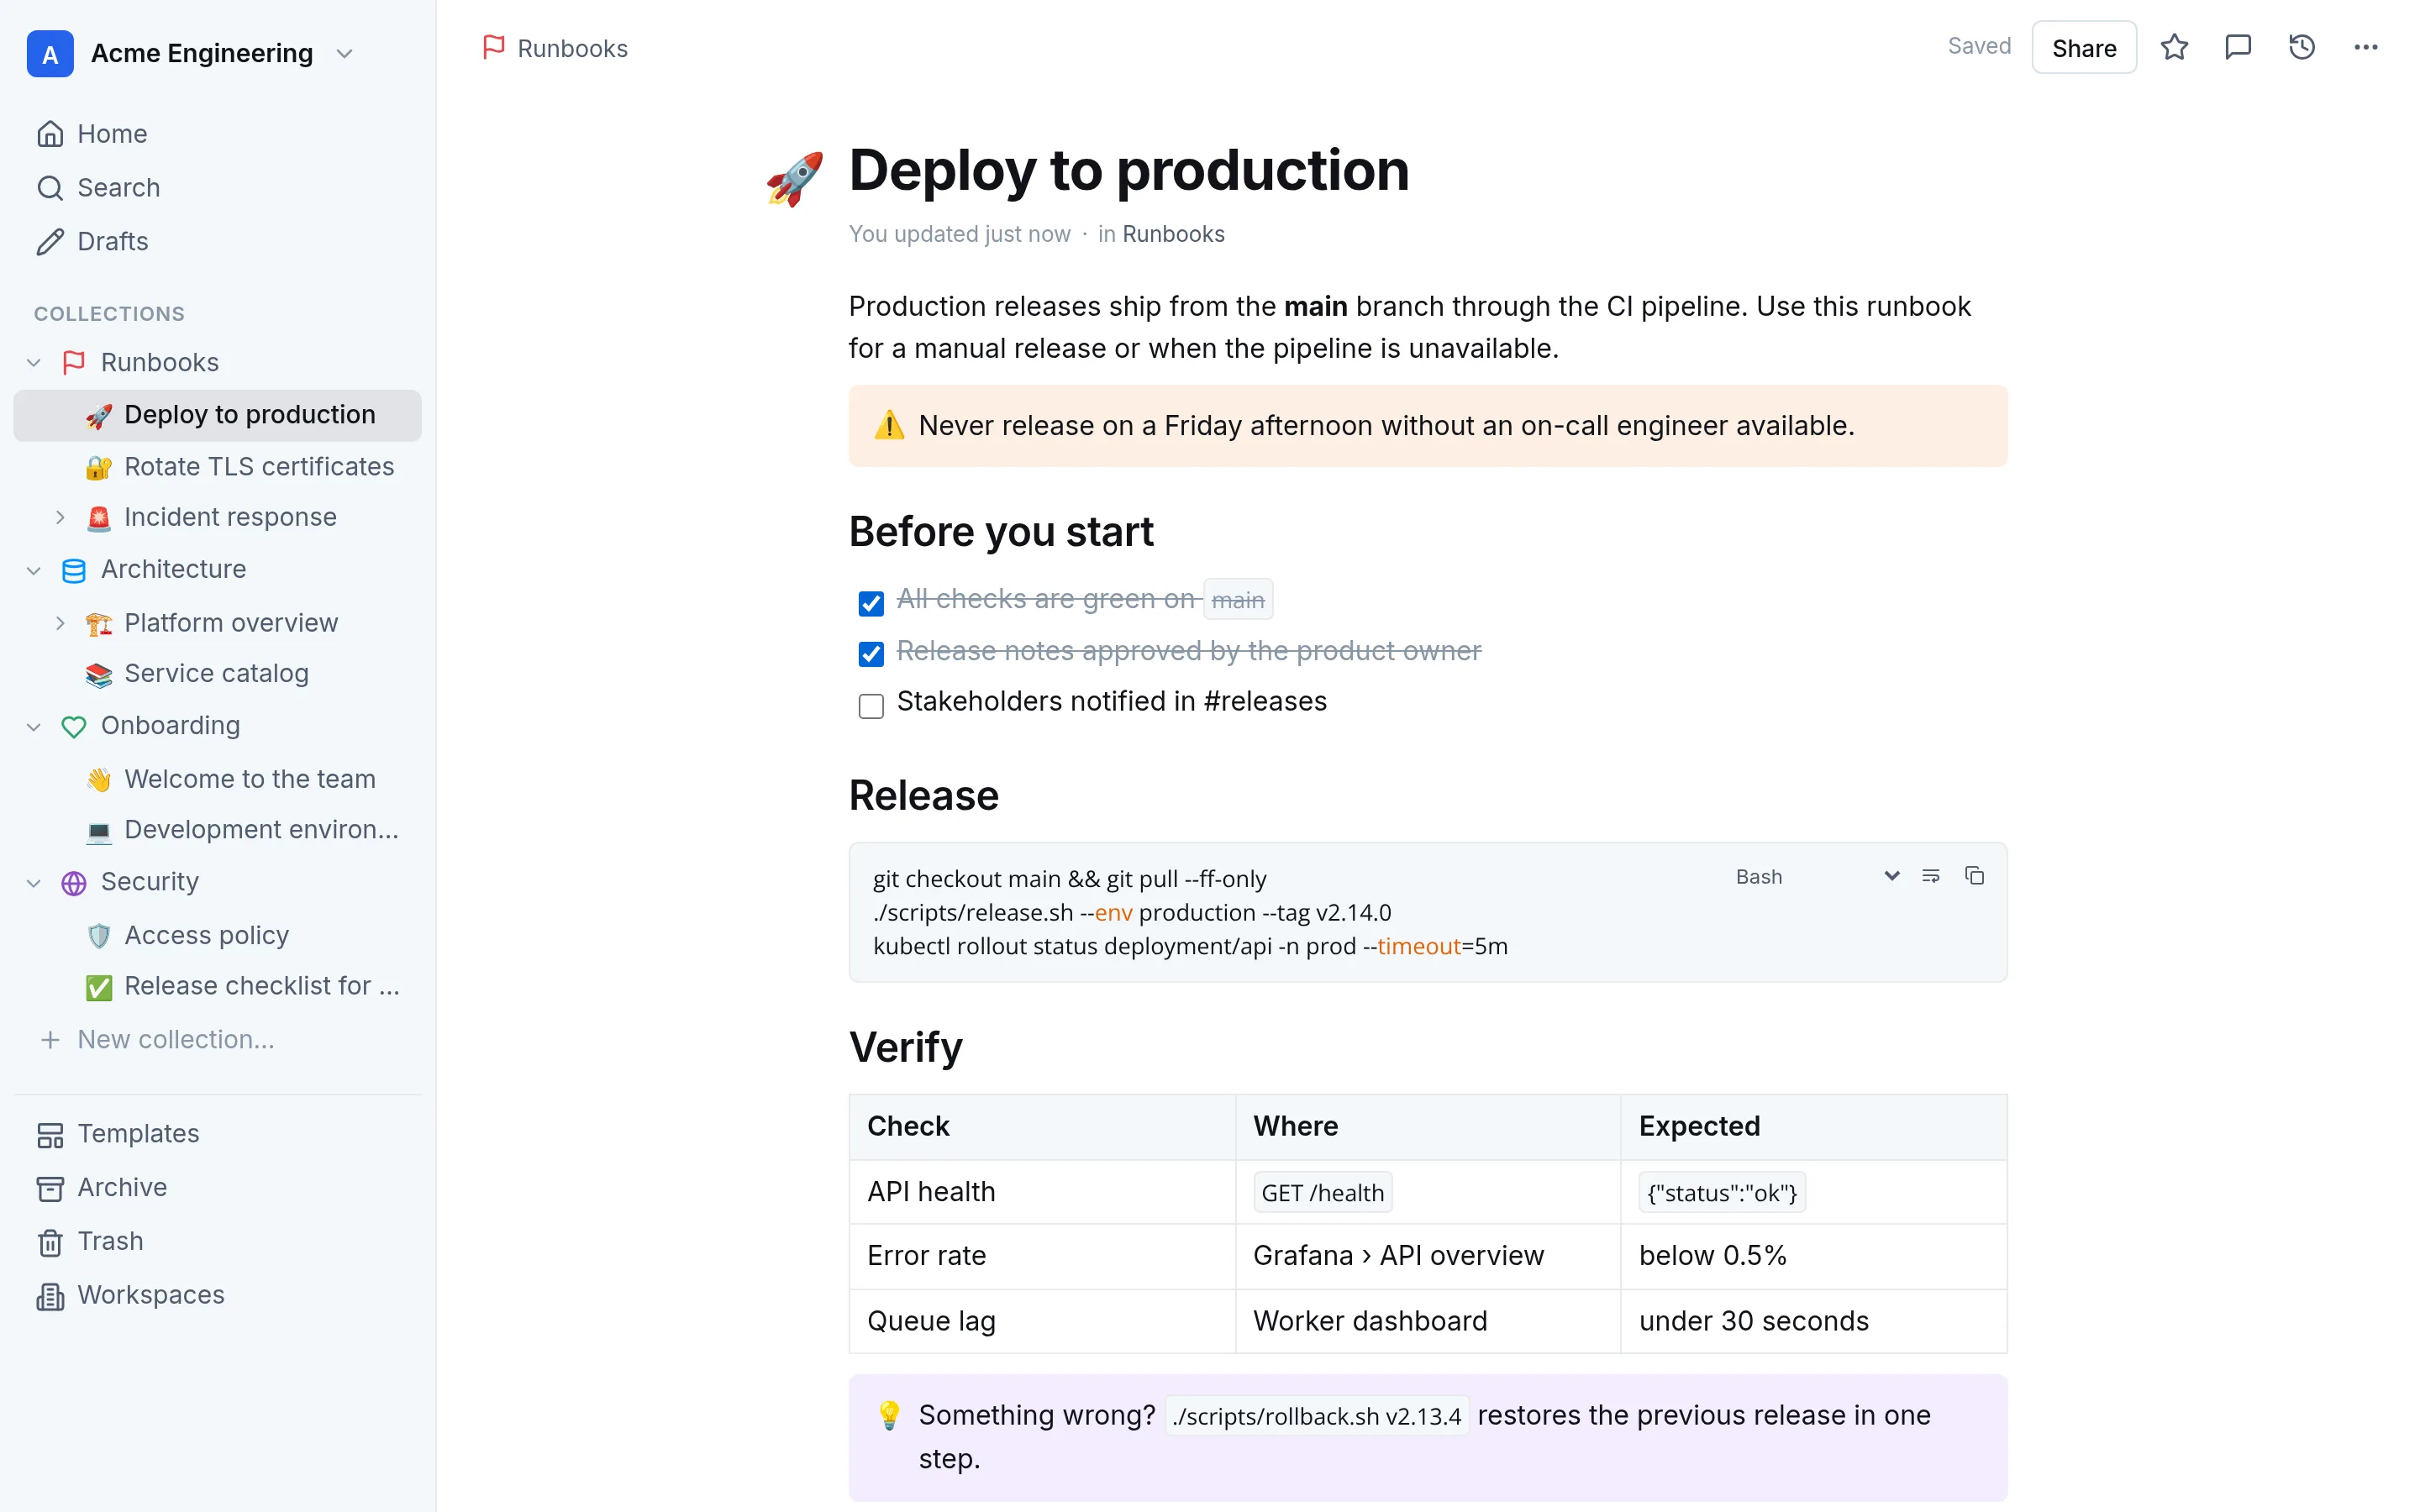Image resolution: width=2420 pixels, height=1512 pixels.
Task: Click the 'GET /health' table cell
Action: click(1427, 1192)
